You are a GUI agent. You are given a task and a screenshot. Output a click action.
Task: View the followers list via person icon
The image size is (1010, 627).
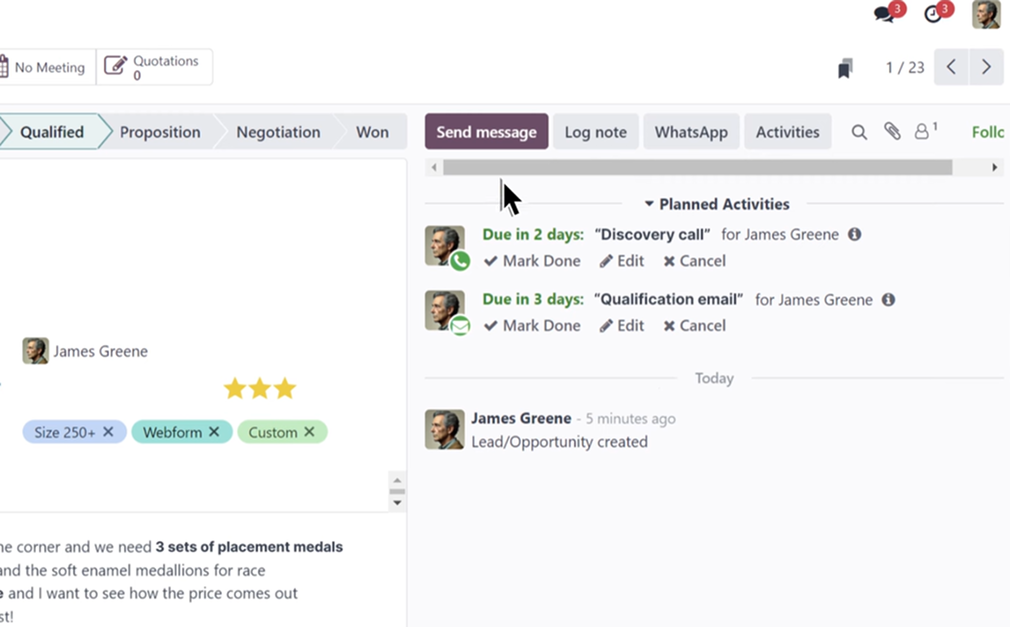(x=922, y=131)
